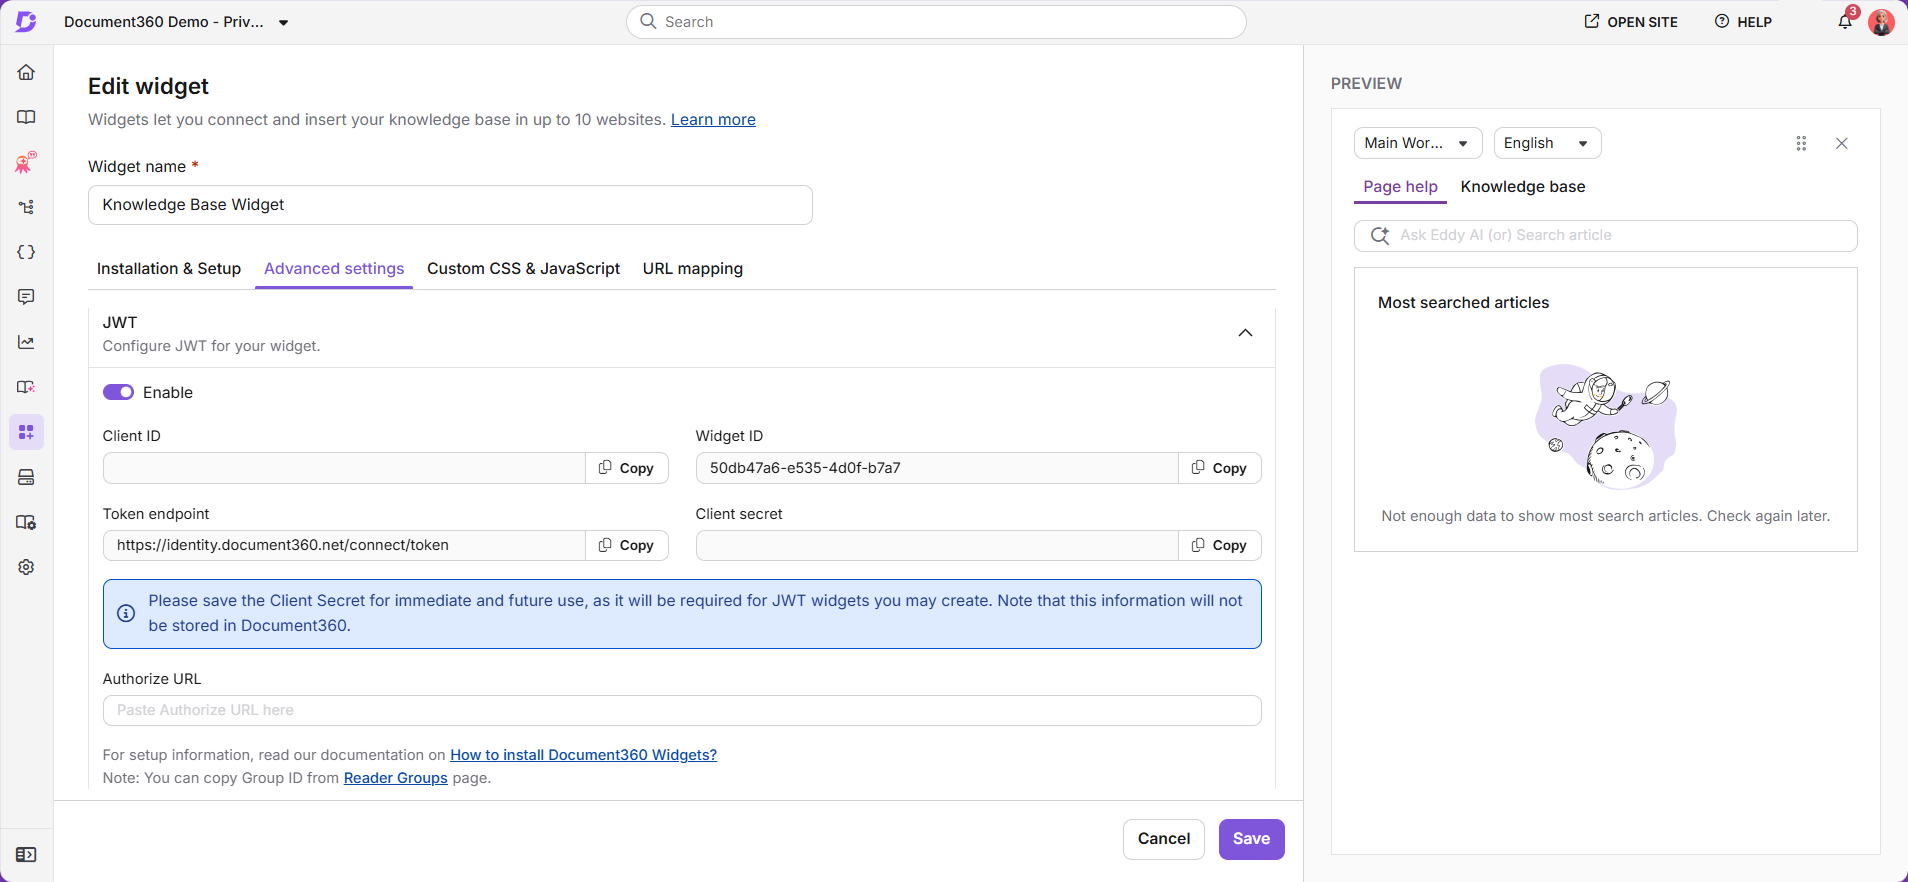Open the Reader Groups link
The image size is (1908, 882).
coord(396,778)
